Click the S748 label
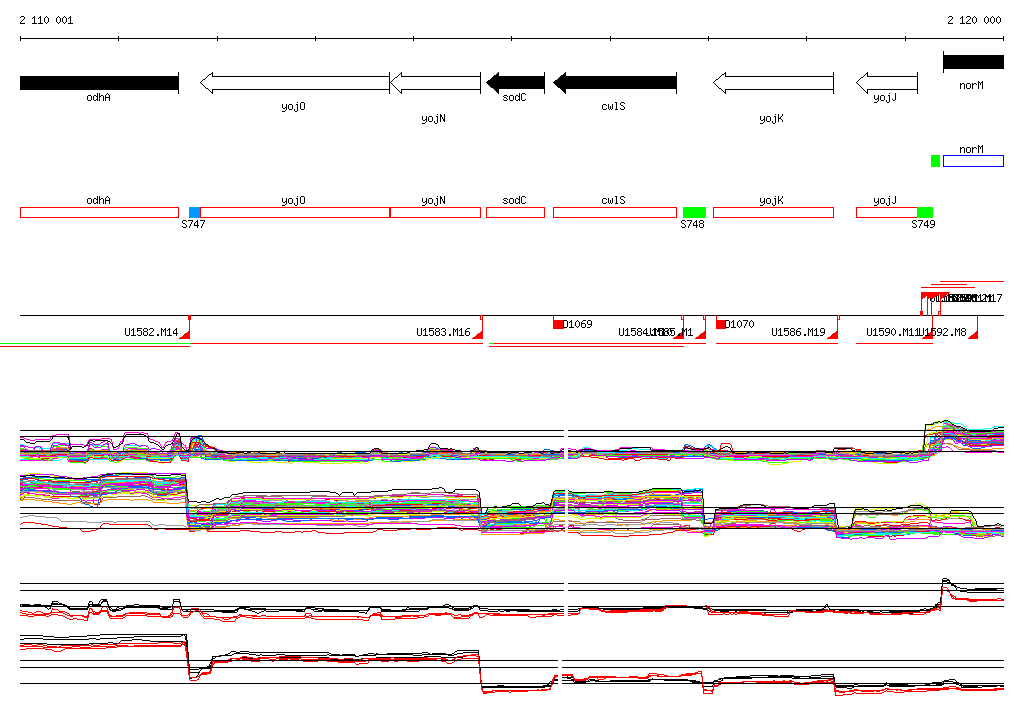This screenshot has width=1024, height=714. pos(692,224)
